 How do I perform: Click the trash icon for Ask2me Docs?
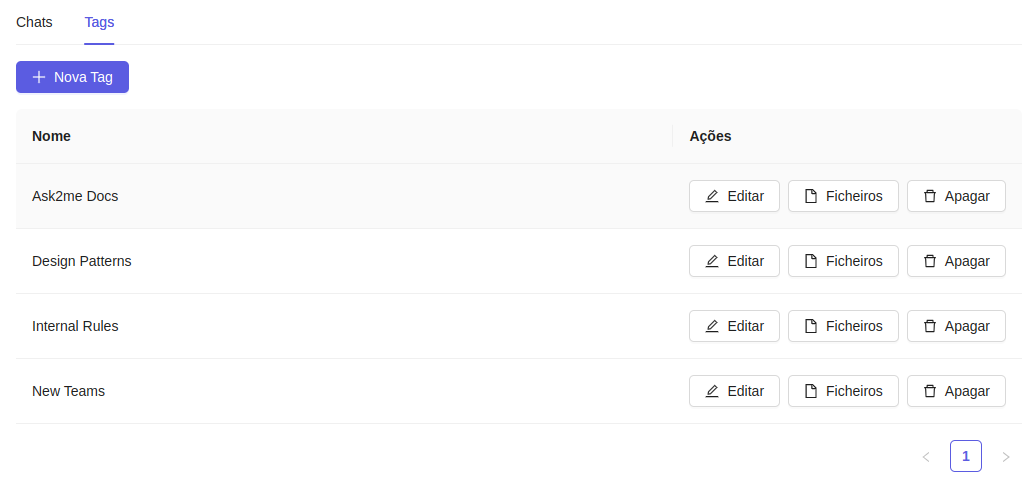click(x=930, y=196)
